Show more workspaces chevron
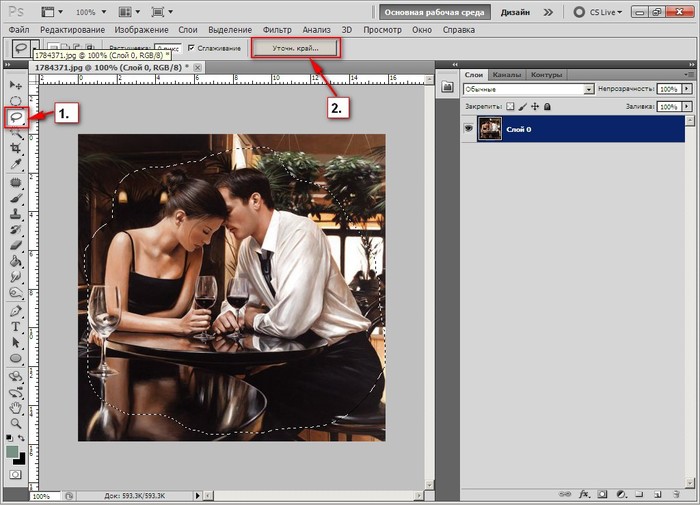The height and width of the screenshot is (505, 700). tap(548, 12)
